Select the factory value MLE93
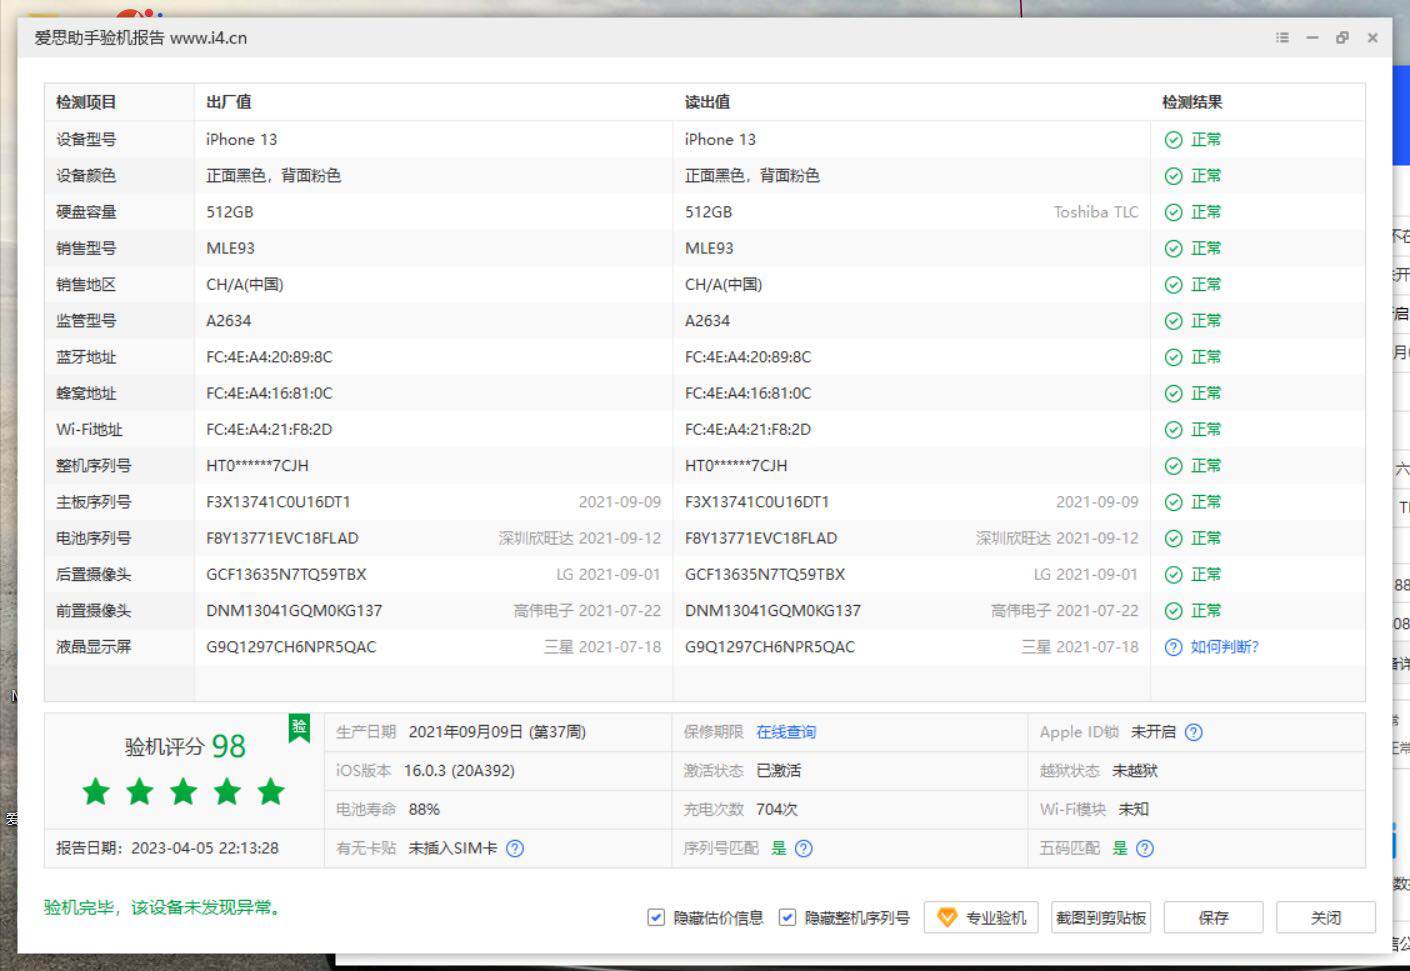Image resolution: width=1410 pixels, height=971 pixels. tap(230, 248)
